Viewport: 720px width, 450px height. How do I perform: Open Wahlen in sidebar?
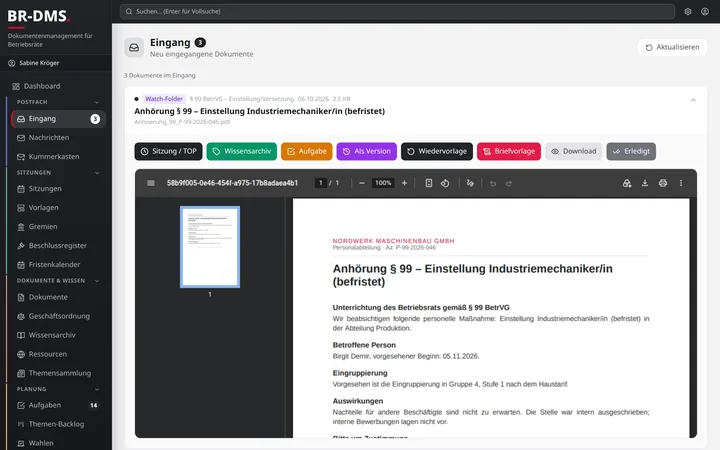pos(58,443)
